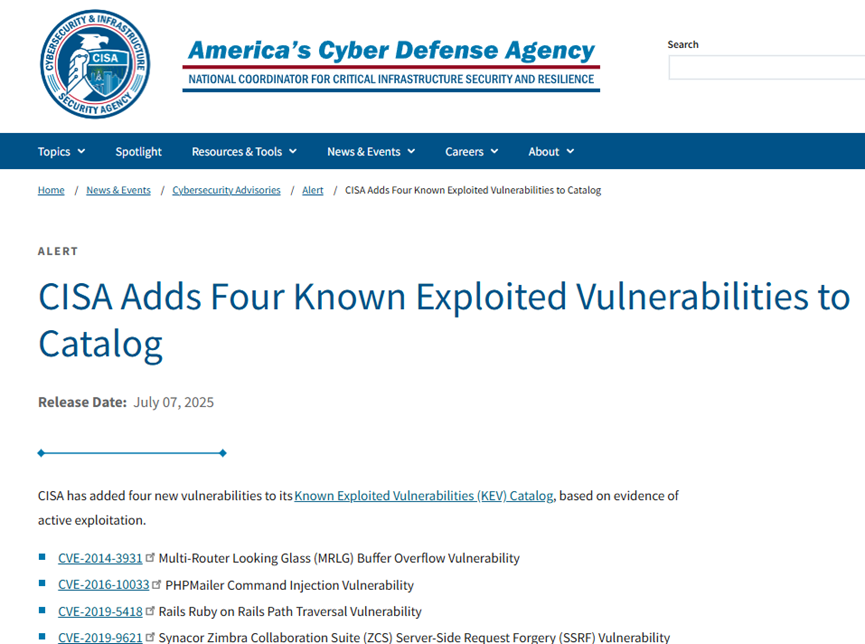The image size is (865, 644).
Task: Expand the News & Events nav menu
Action: click(371, 152)
